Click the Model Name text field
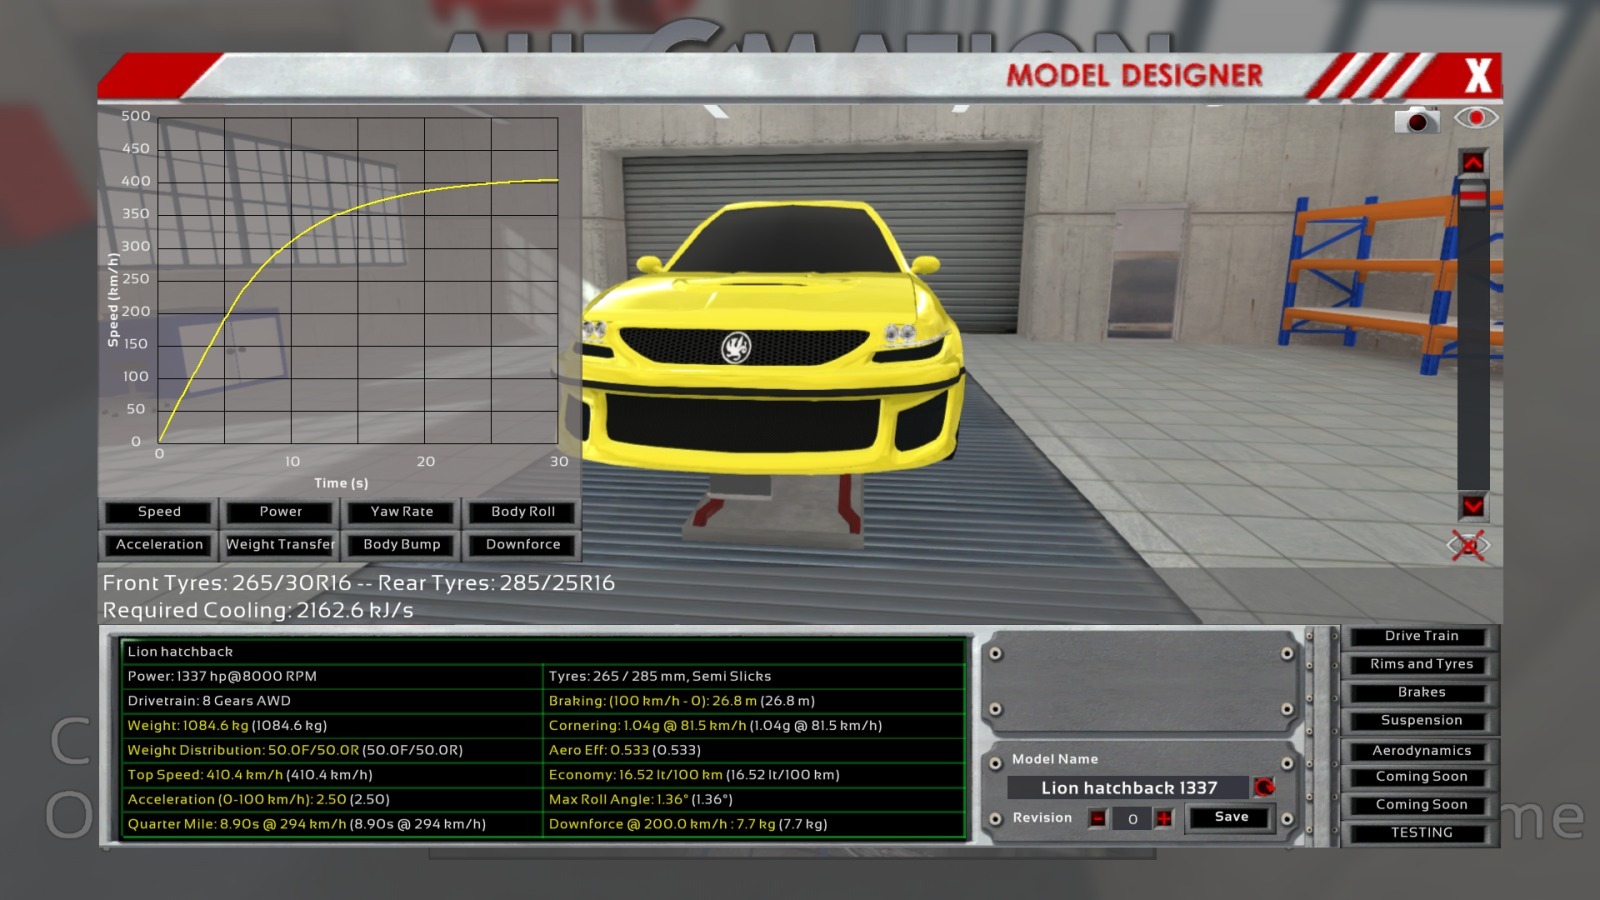The height and width of the screenshot is (900, 1600). [x=1128, y=788]
